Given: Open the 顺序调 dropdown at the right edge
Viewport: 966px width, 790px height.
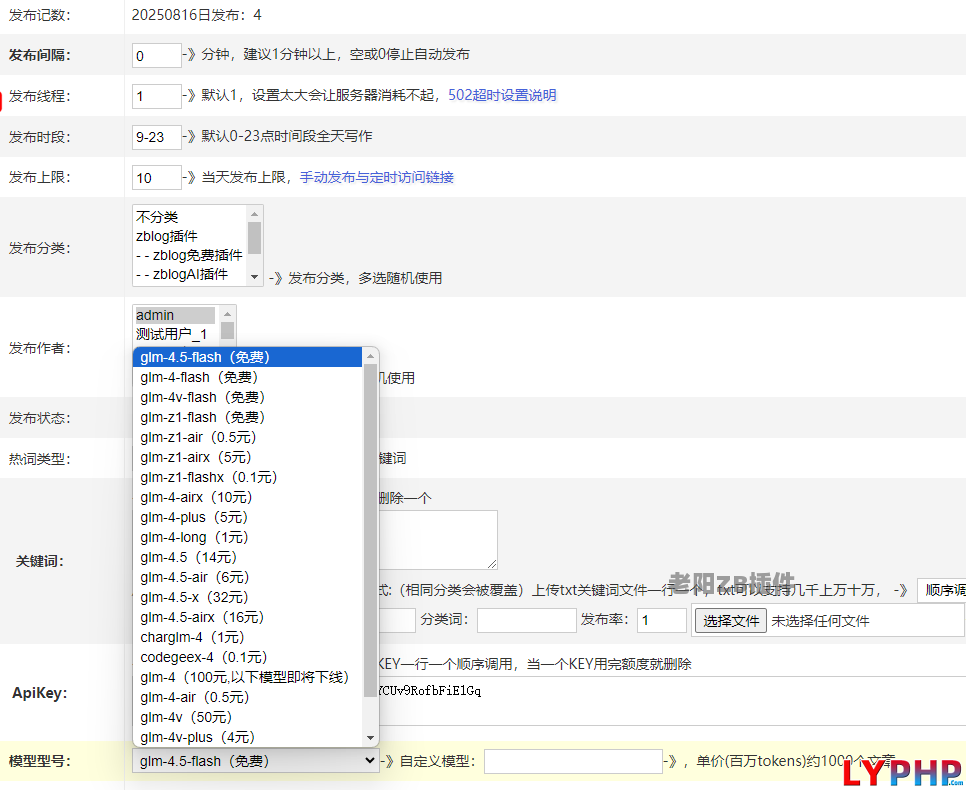Looking at the screenshot, I should click(x=941, y=590).
